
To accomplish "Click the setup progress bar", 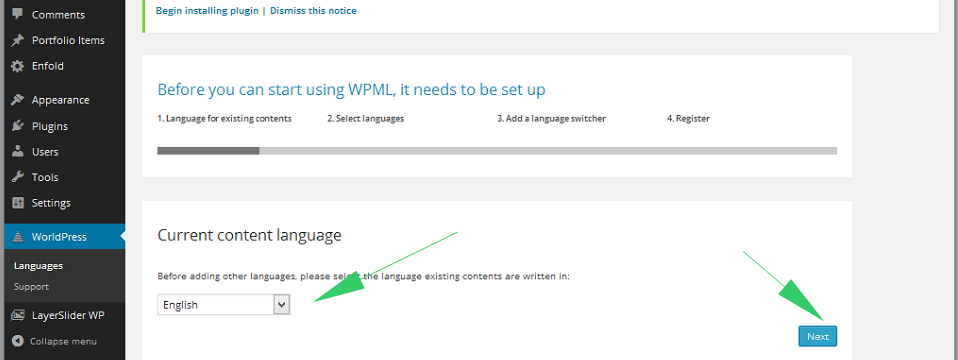I will coord(497,150).
